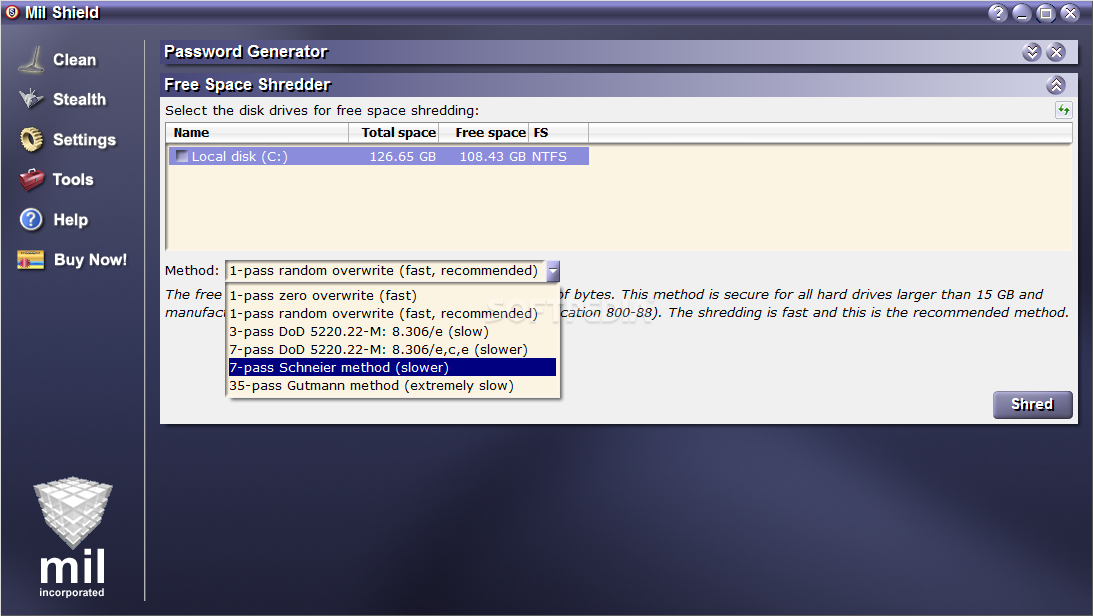Collapse the Free Space Shredder panel

[1056, 85]
